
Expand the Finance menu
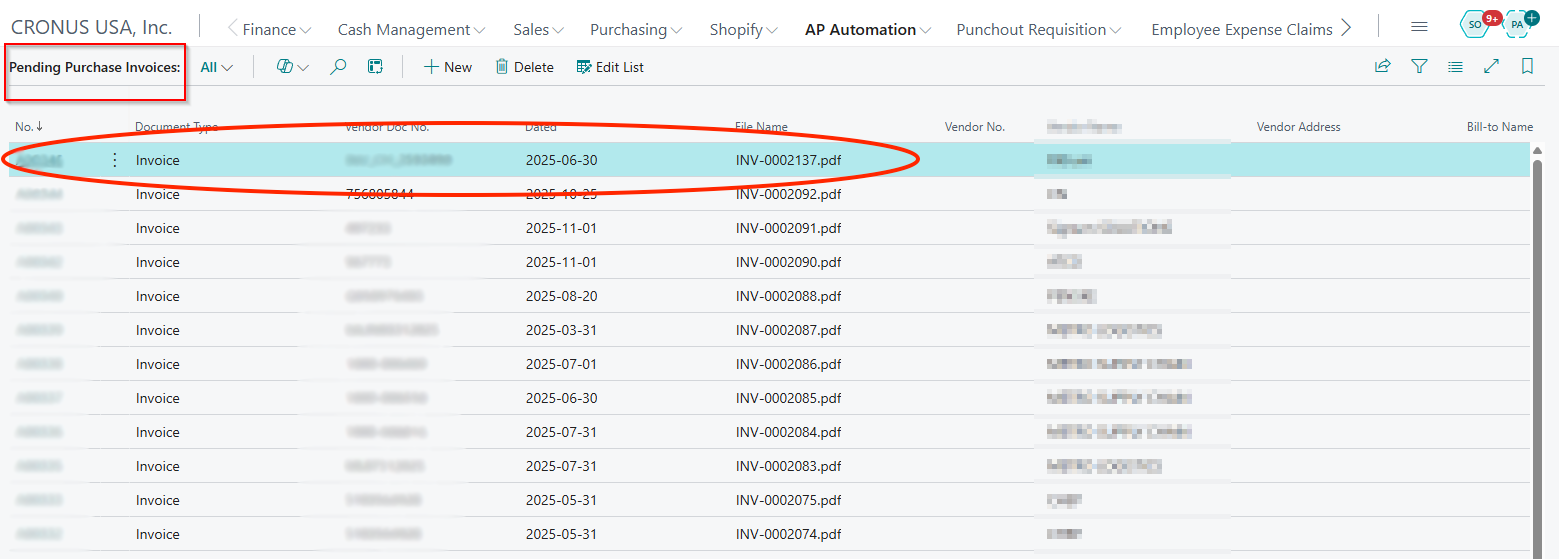click(276, 30)
